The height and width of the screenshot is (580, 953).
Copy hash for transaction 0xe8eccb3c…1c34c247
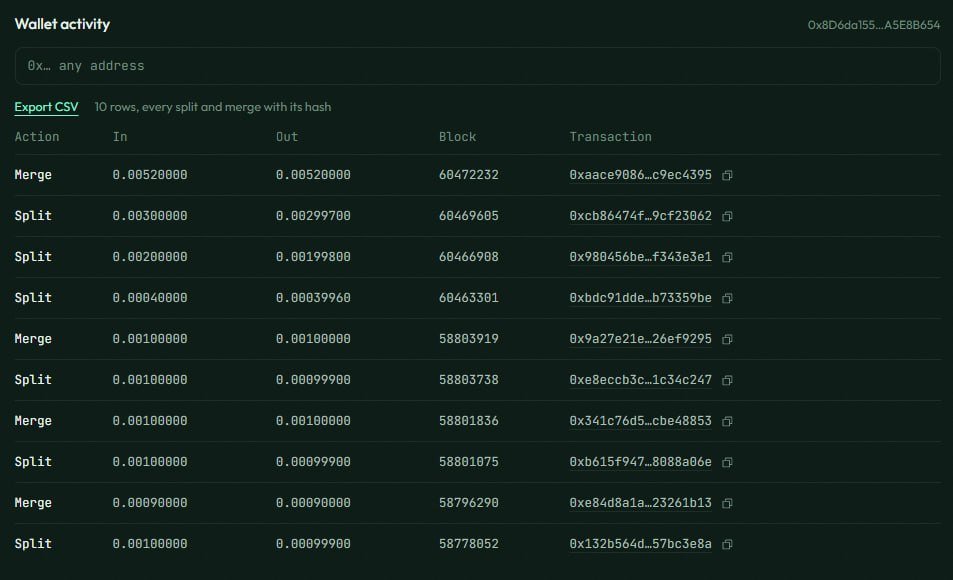pyautogui.click(x=727, y=380)
